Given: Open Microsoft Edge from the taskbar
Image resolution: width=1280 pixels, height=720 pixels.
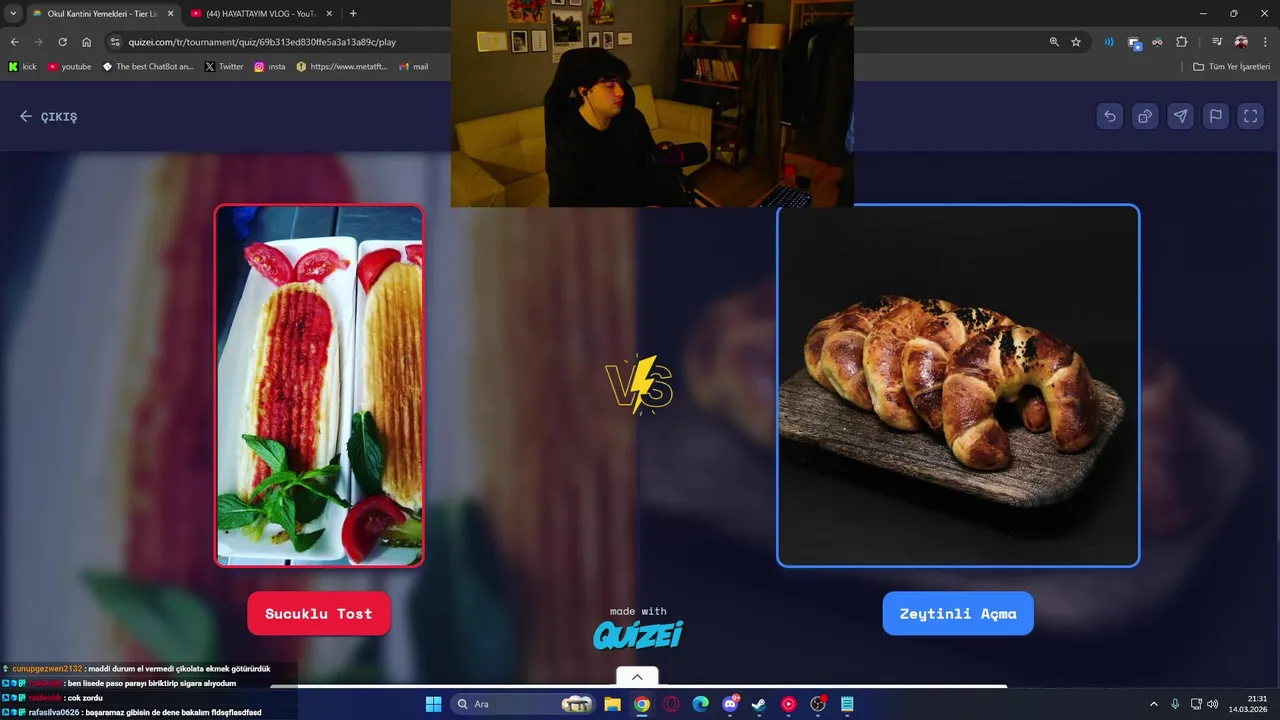Looking at the screenshot, I should pos(700,704).
